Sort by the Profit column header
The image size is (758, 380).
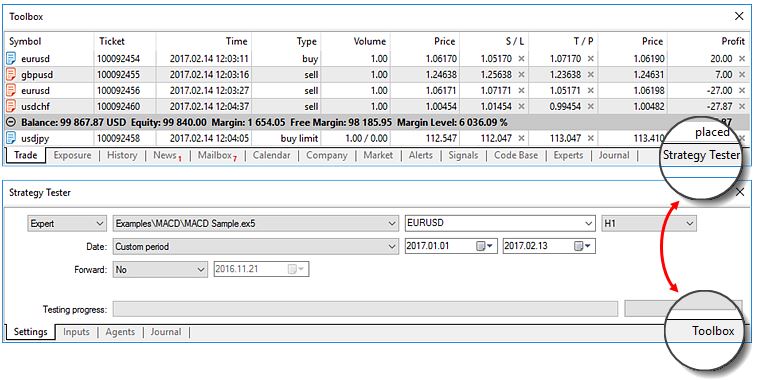pyautogui.click(x=709, y=42)
